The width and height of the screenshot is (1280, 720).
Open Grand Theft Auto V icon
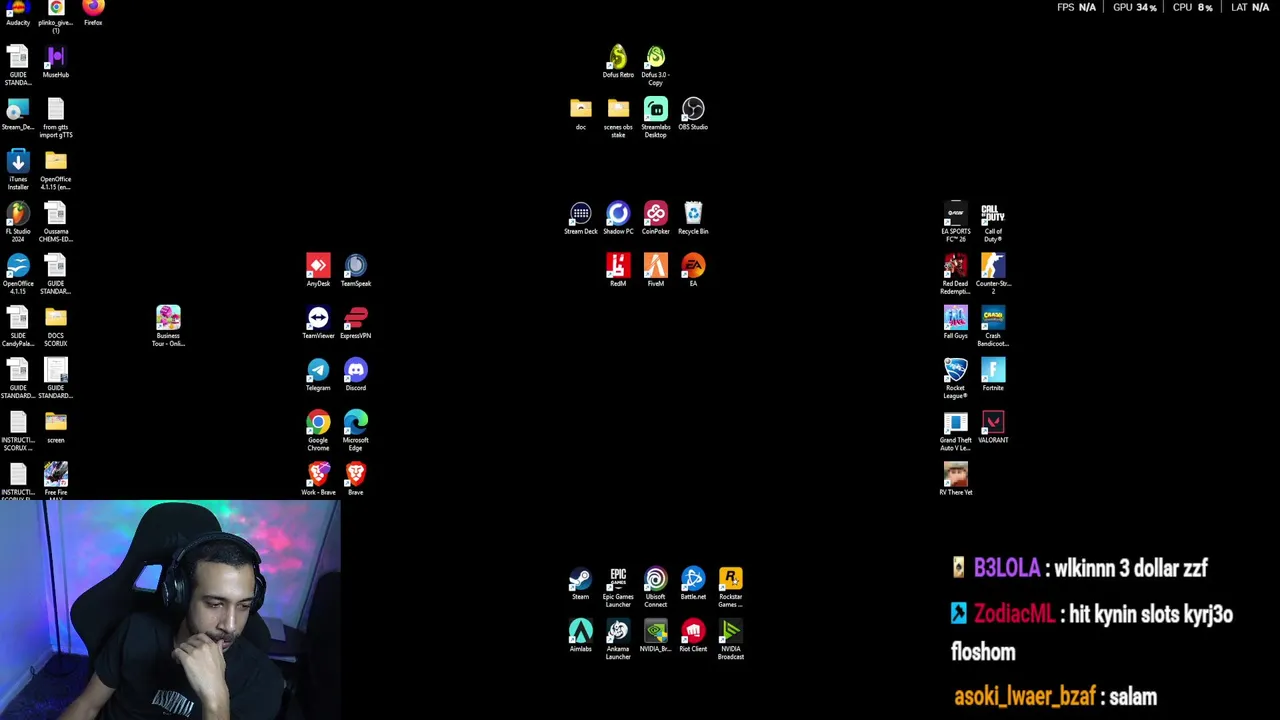pyautogui.click(x=956, y=431)
